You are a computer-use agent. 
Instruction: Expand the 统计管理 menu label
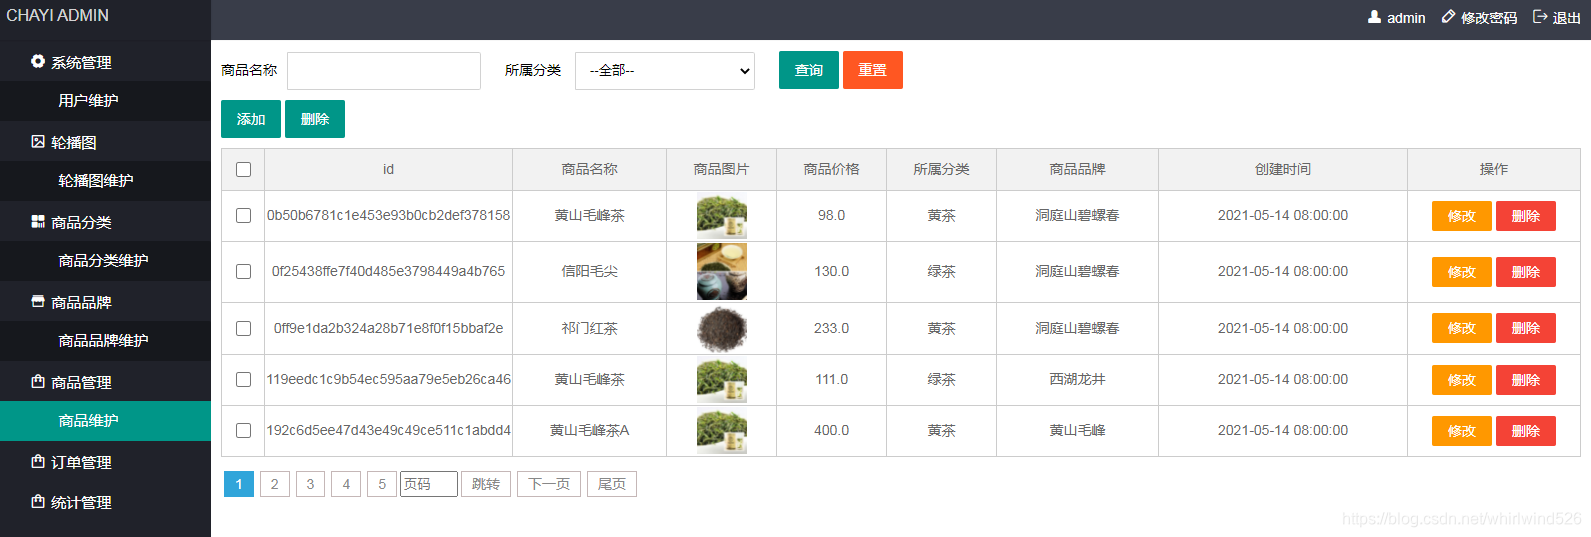click(x=81, y=502)
